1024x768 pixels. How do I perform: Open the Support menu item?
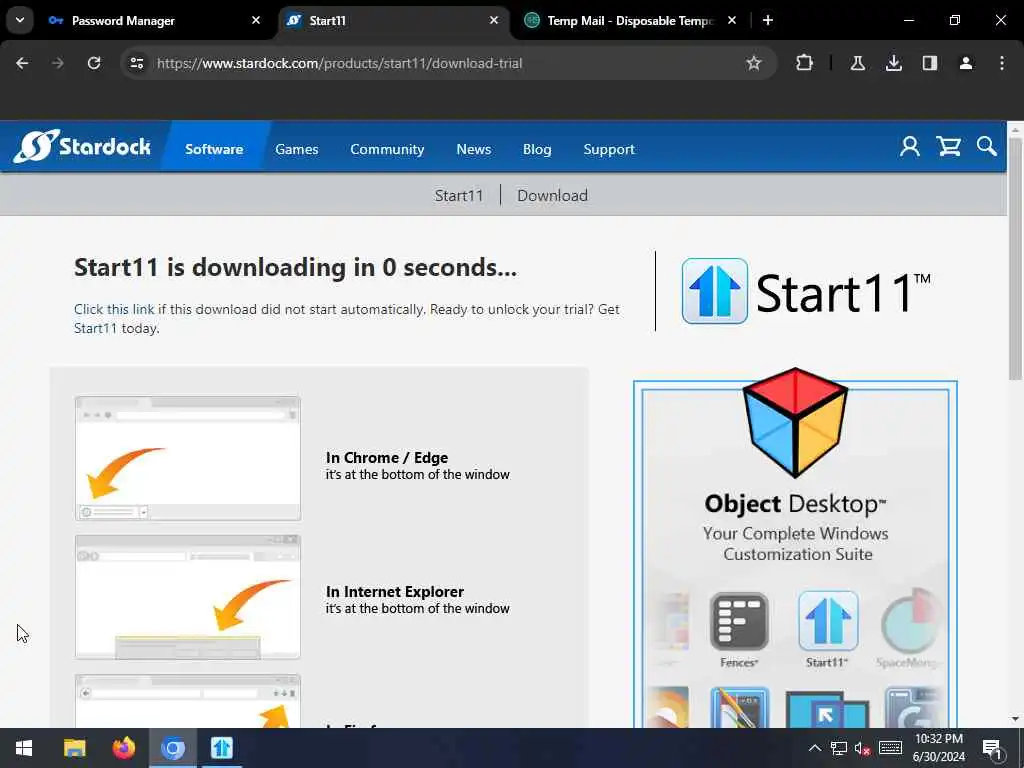pos(609,149)
